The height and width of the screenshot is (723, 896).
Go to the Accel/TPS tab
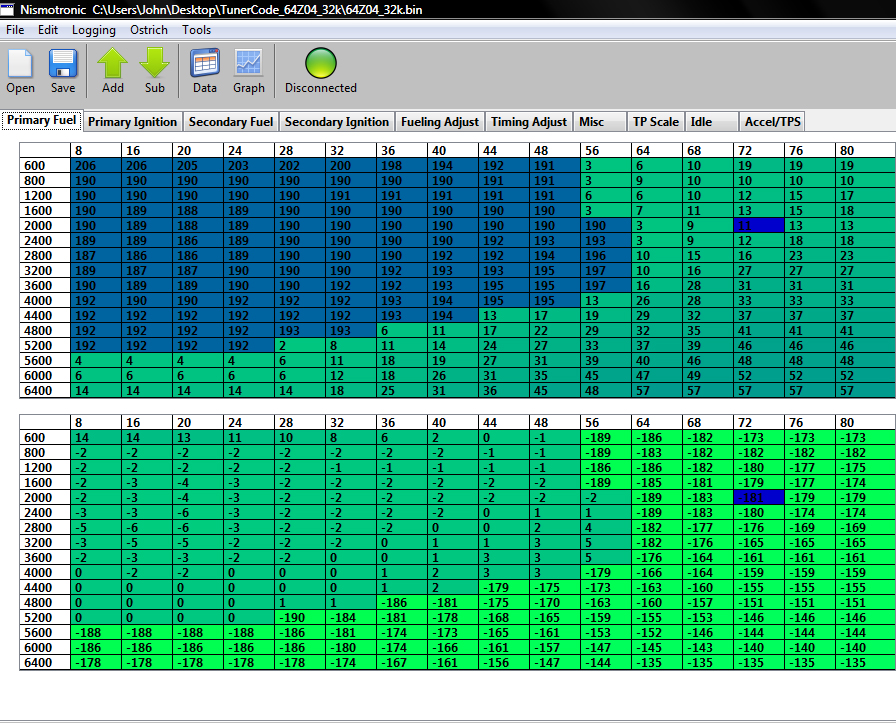click(773, 122)
